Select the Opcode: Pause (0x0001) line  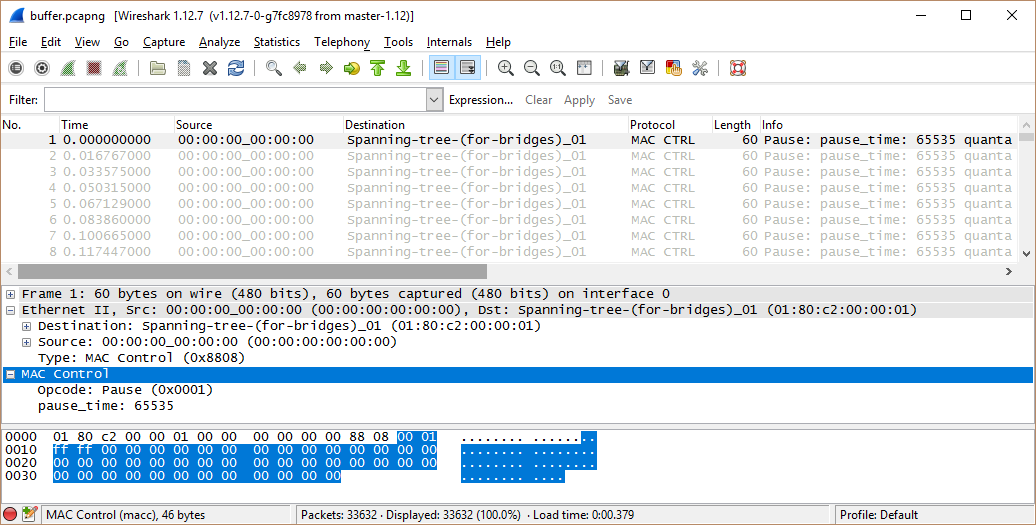click(125, 390)
